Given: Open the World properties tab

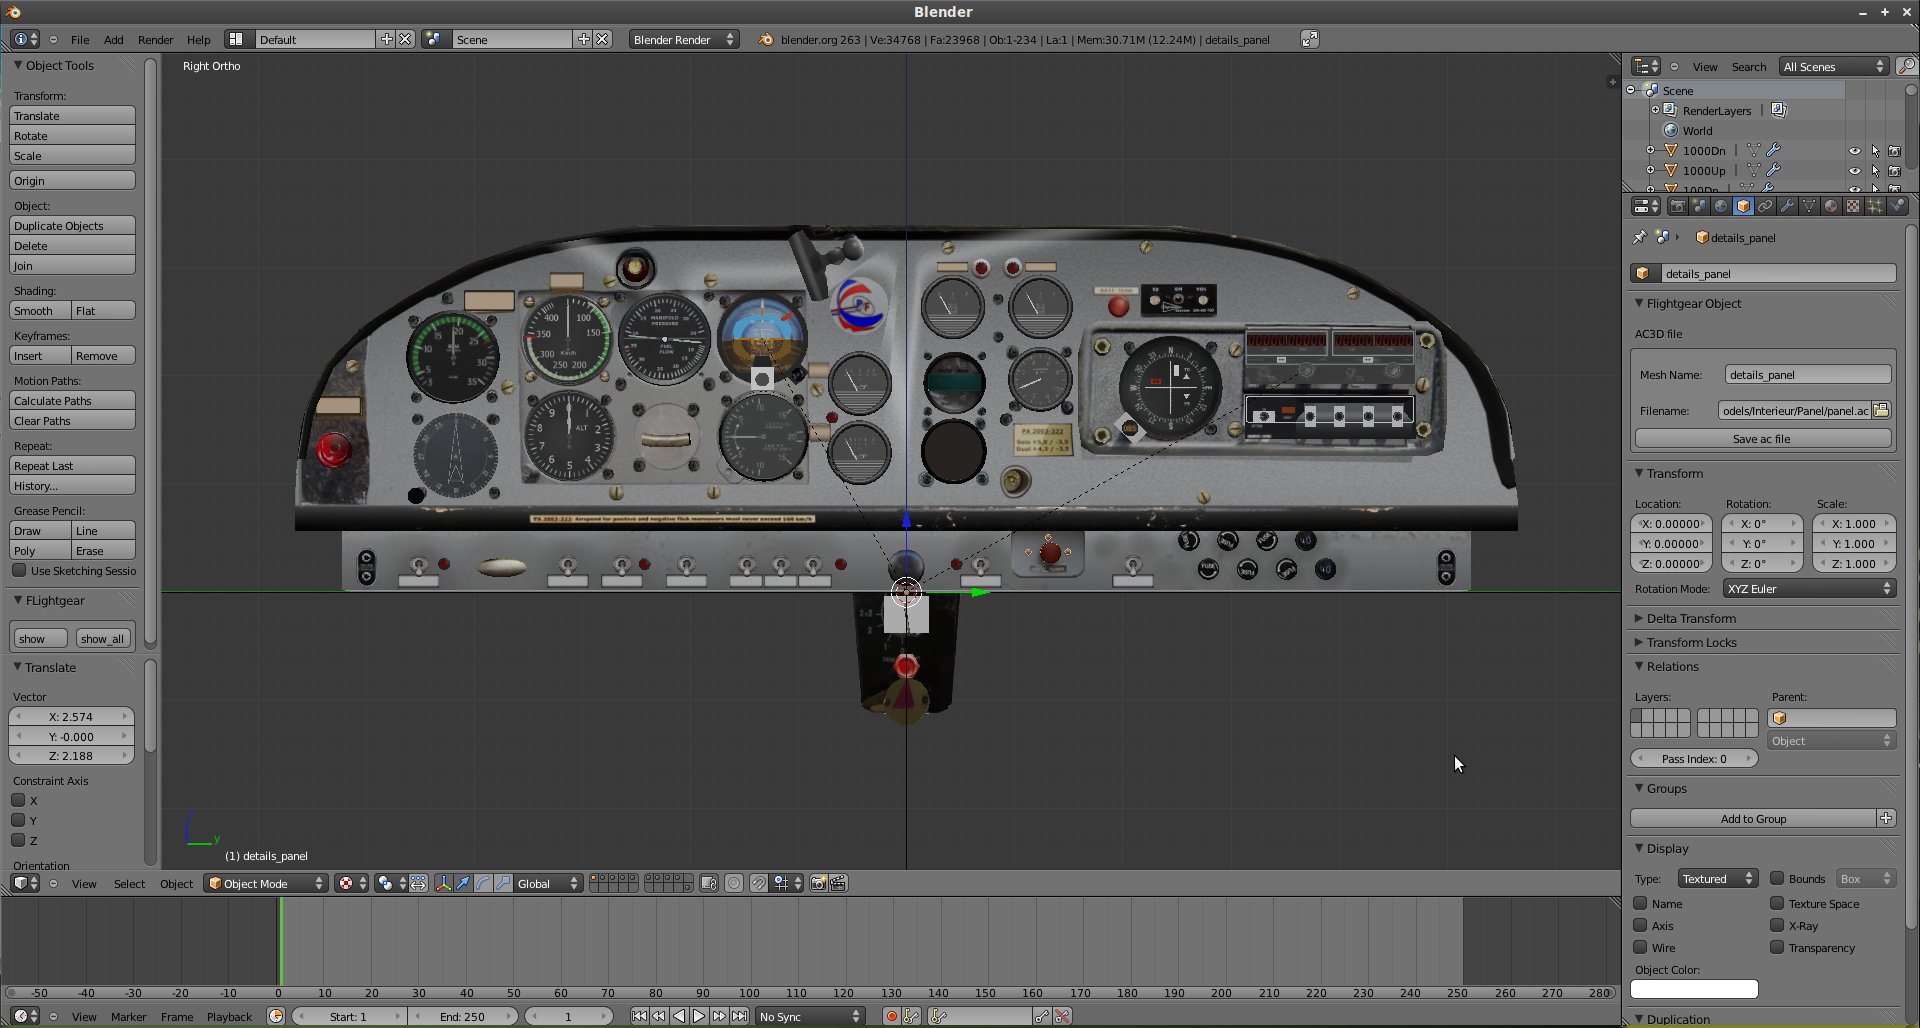Looking at the screenshot, I should pos(1721,206).
